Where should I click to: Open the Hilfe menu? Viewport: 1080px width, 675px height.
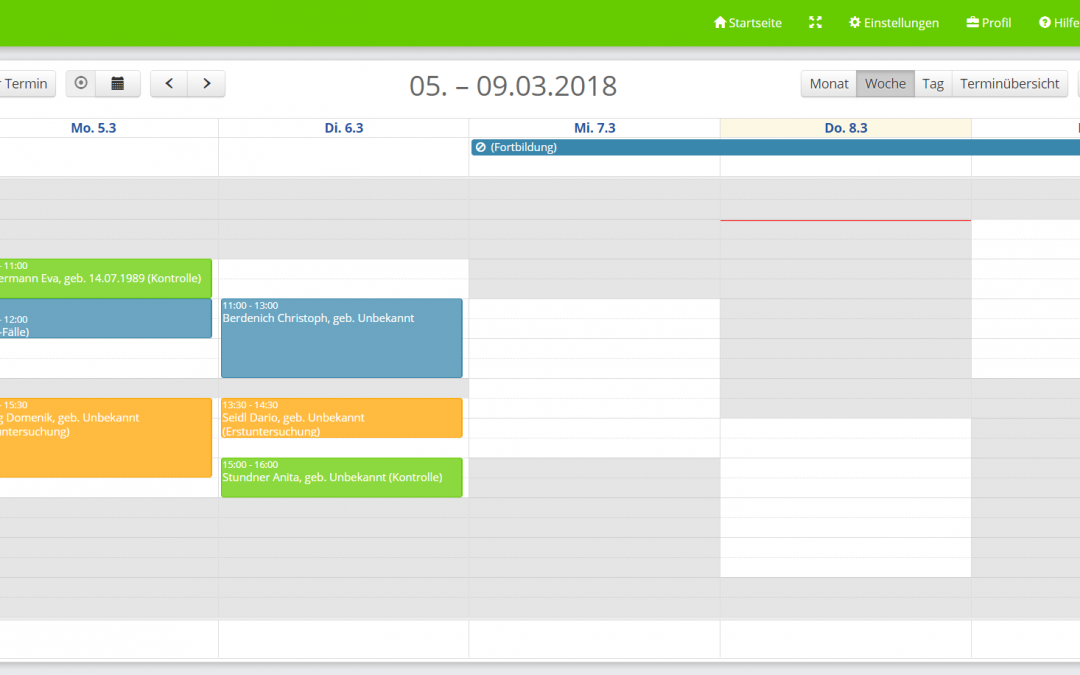coord(1059,23)
